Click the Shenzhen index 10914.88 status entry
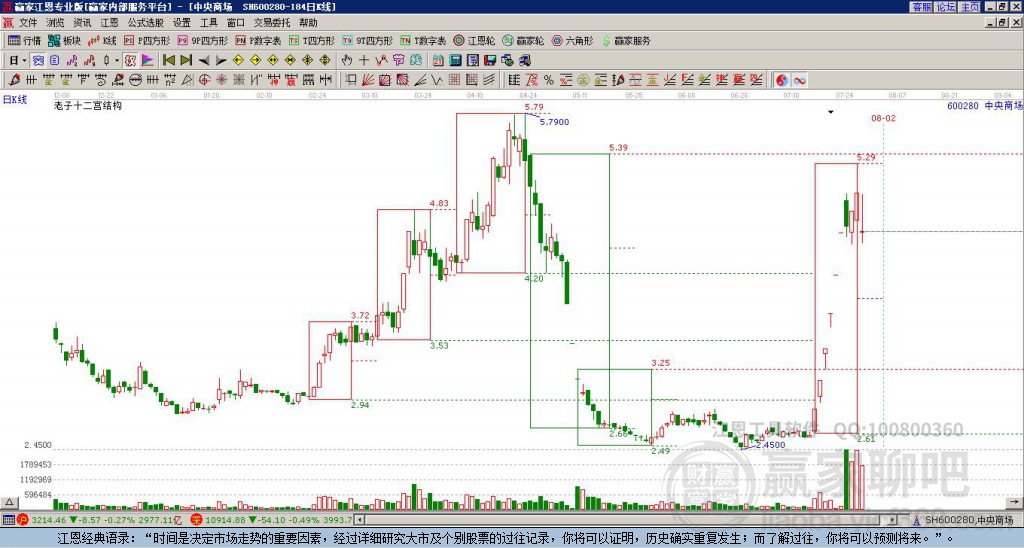Viewport: 1024px width, 548px height. [271, 520]
